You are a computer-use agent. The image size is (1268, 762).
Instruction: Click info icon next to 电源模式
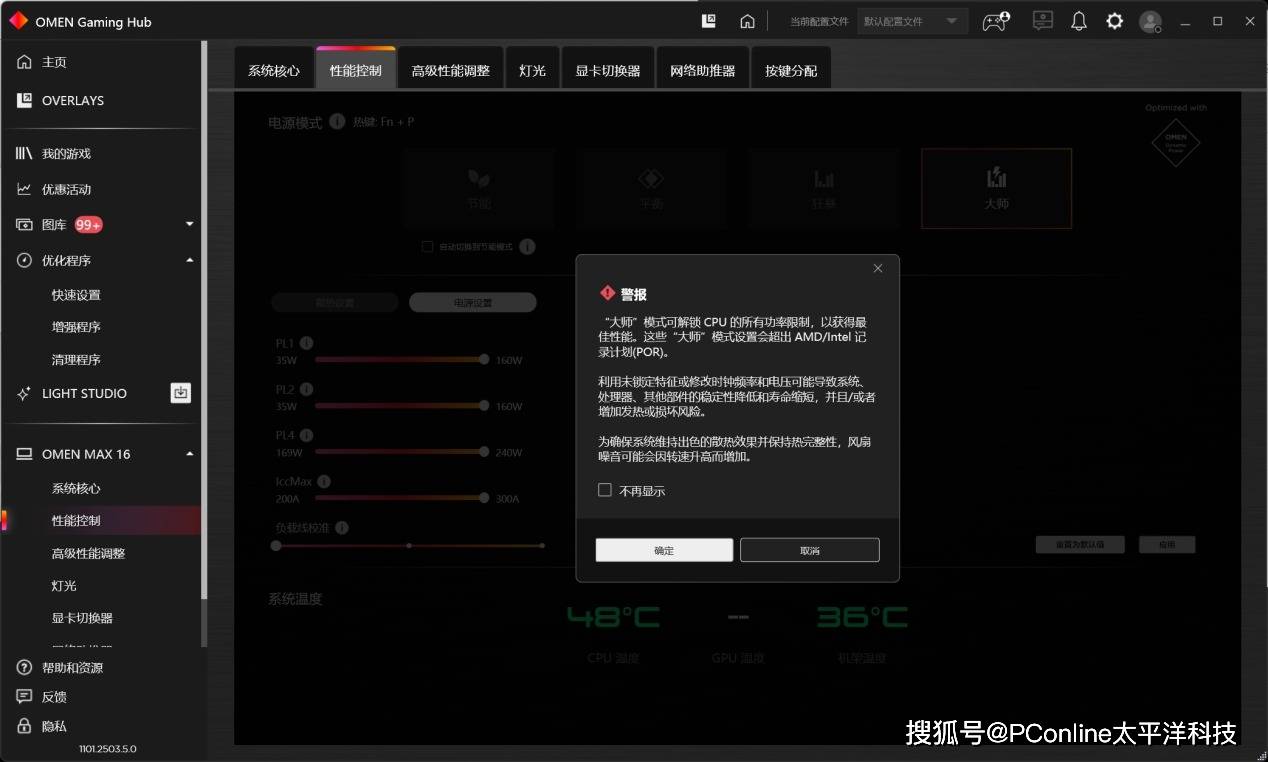click(337, 121)
